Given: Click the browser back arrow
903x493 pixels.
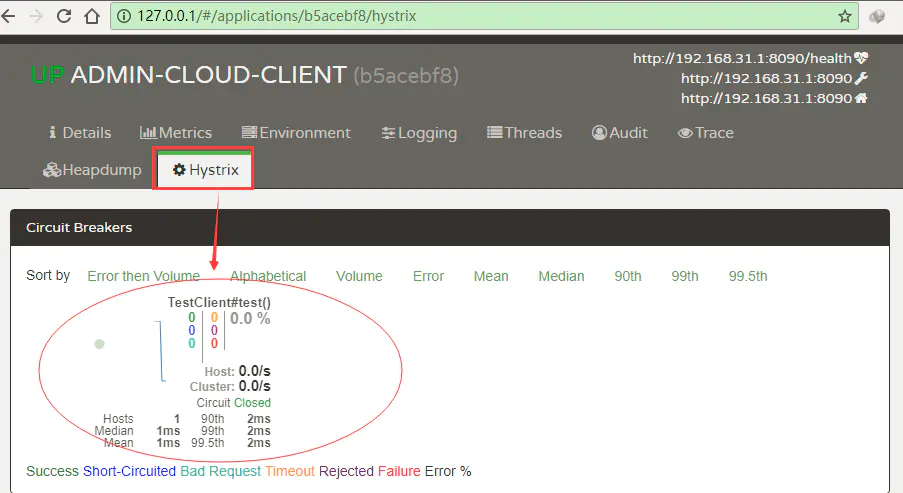Looking at the screenshot, I should (8, 16).
